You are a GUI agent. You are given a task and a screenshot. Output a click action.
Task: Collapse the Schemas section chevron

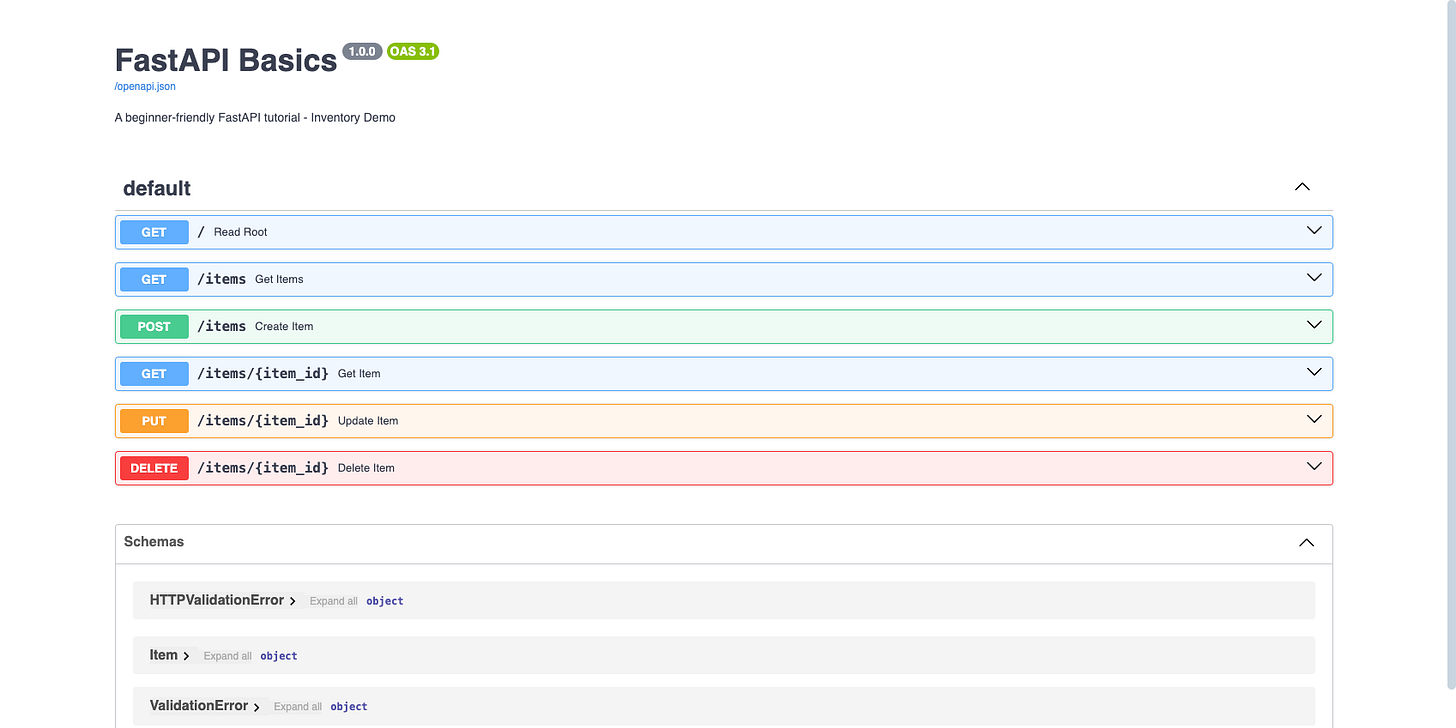tap(1306, 542)
